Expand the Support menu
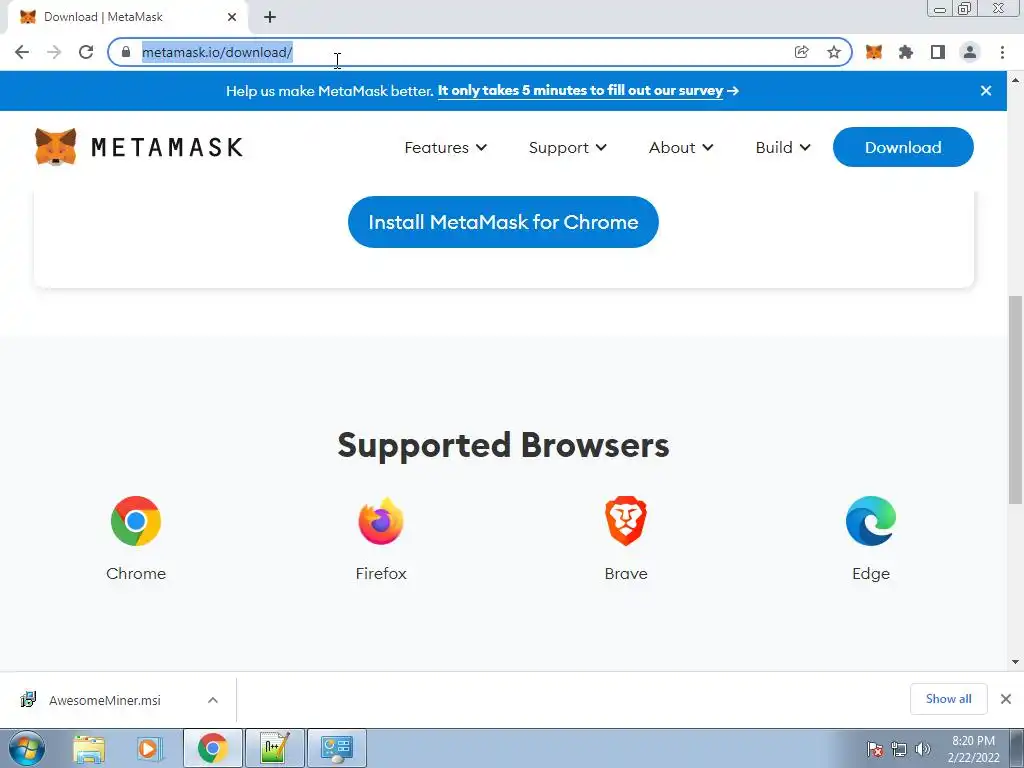The height and width of the screenshot is (768, 1024). point(568,148)
